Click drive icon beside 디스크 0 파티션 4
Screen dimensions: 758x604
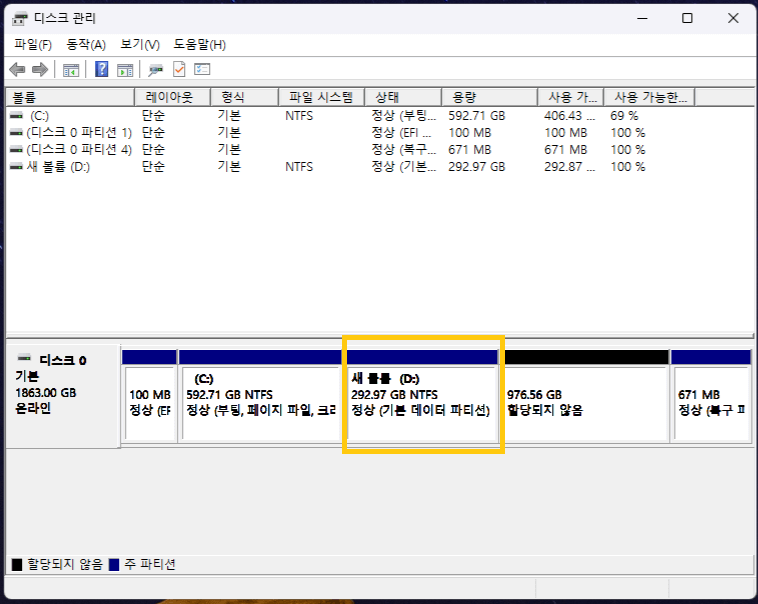[x=16, y=149]
